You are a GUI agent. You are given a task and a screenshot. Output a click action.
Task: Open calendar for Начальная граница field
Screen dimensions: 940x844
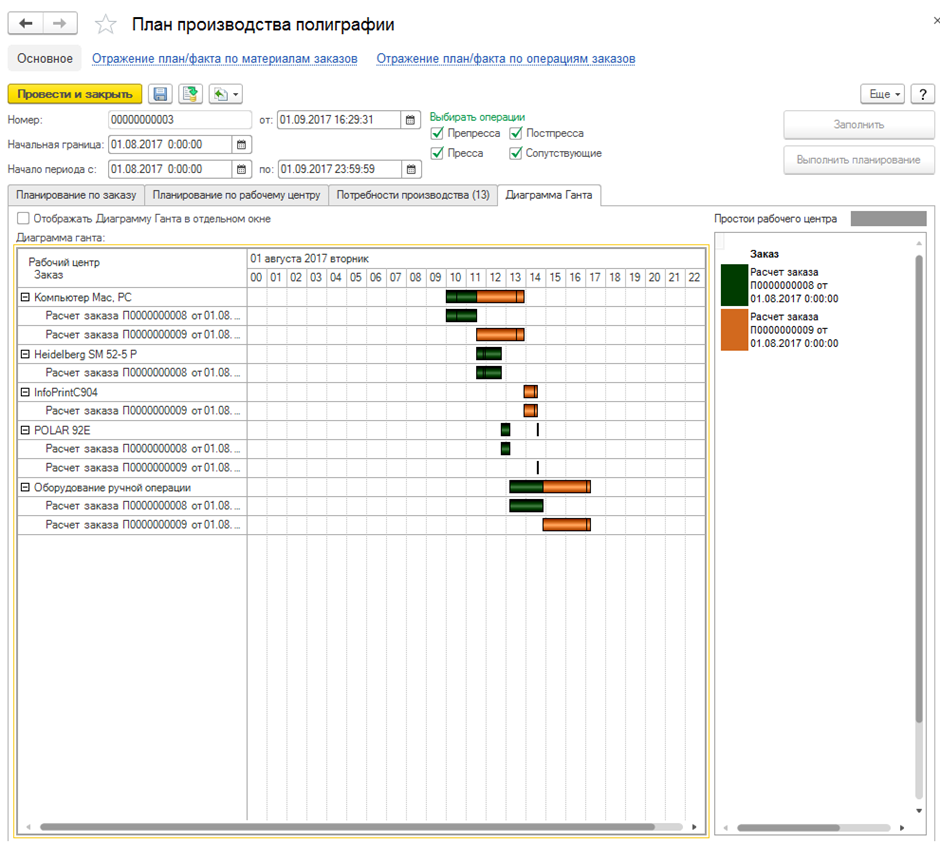tap(241, 144)
